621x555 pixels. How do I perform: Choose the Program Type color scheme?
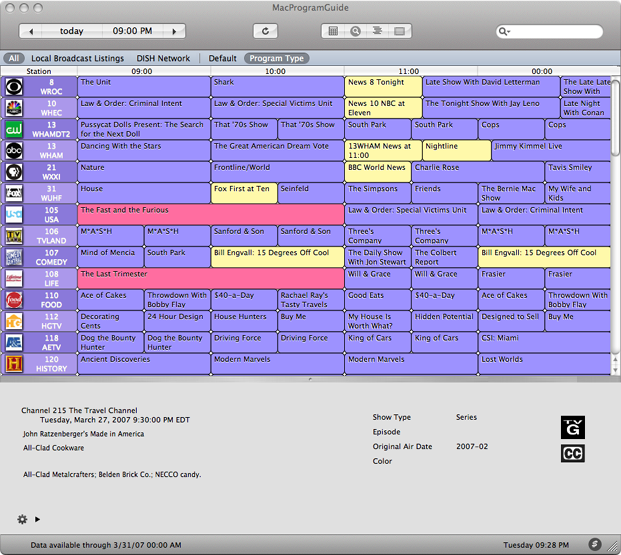(x=276, y=58)
